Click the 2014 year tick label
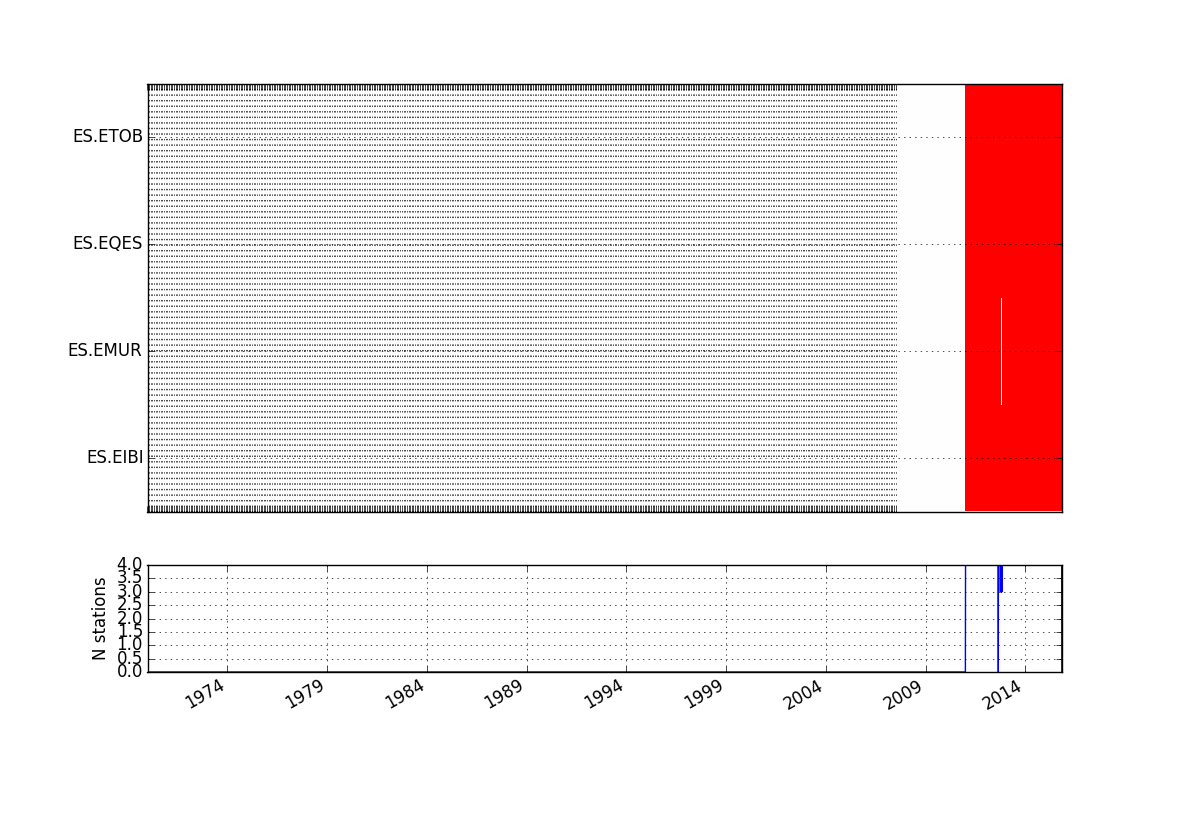 (1003, 694)
